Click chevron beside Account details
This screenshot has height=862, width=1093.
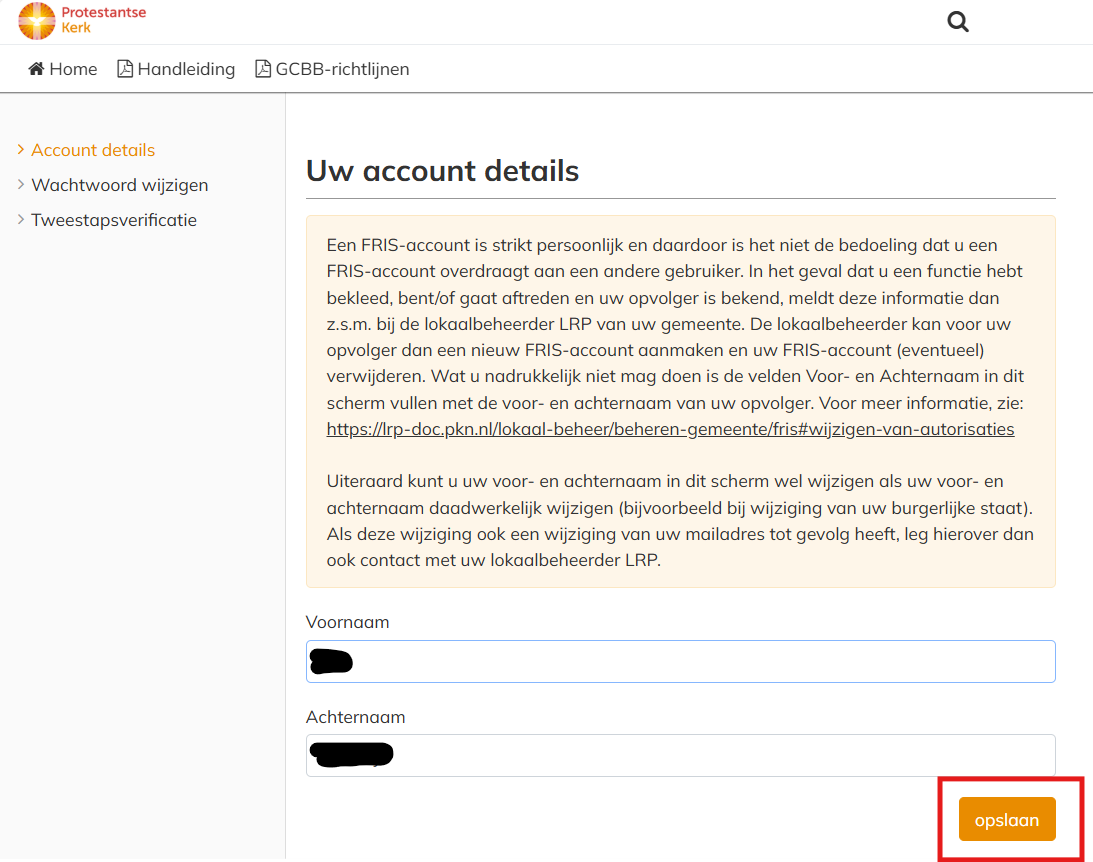click(x=21, y=149)
